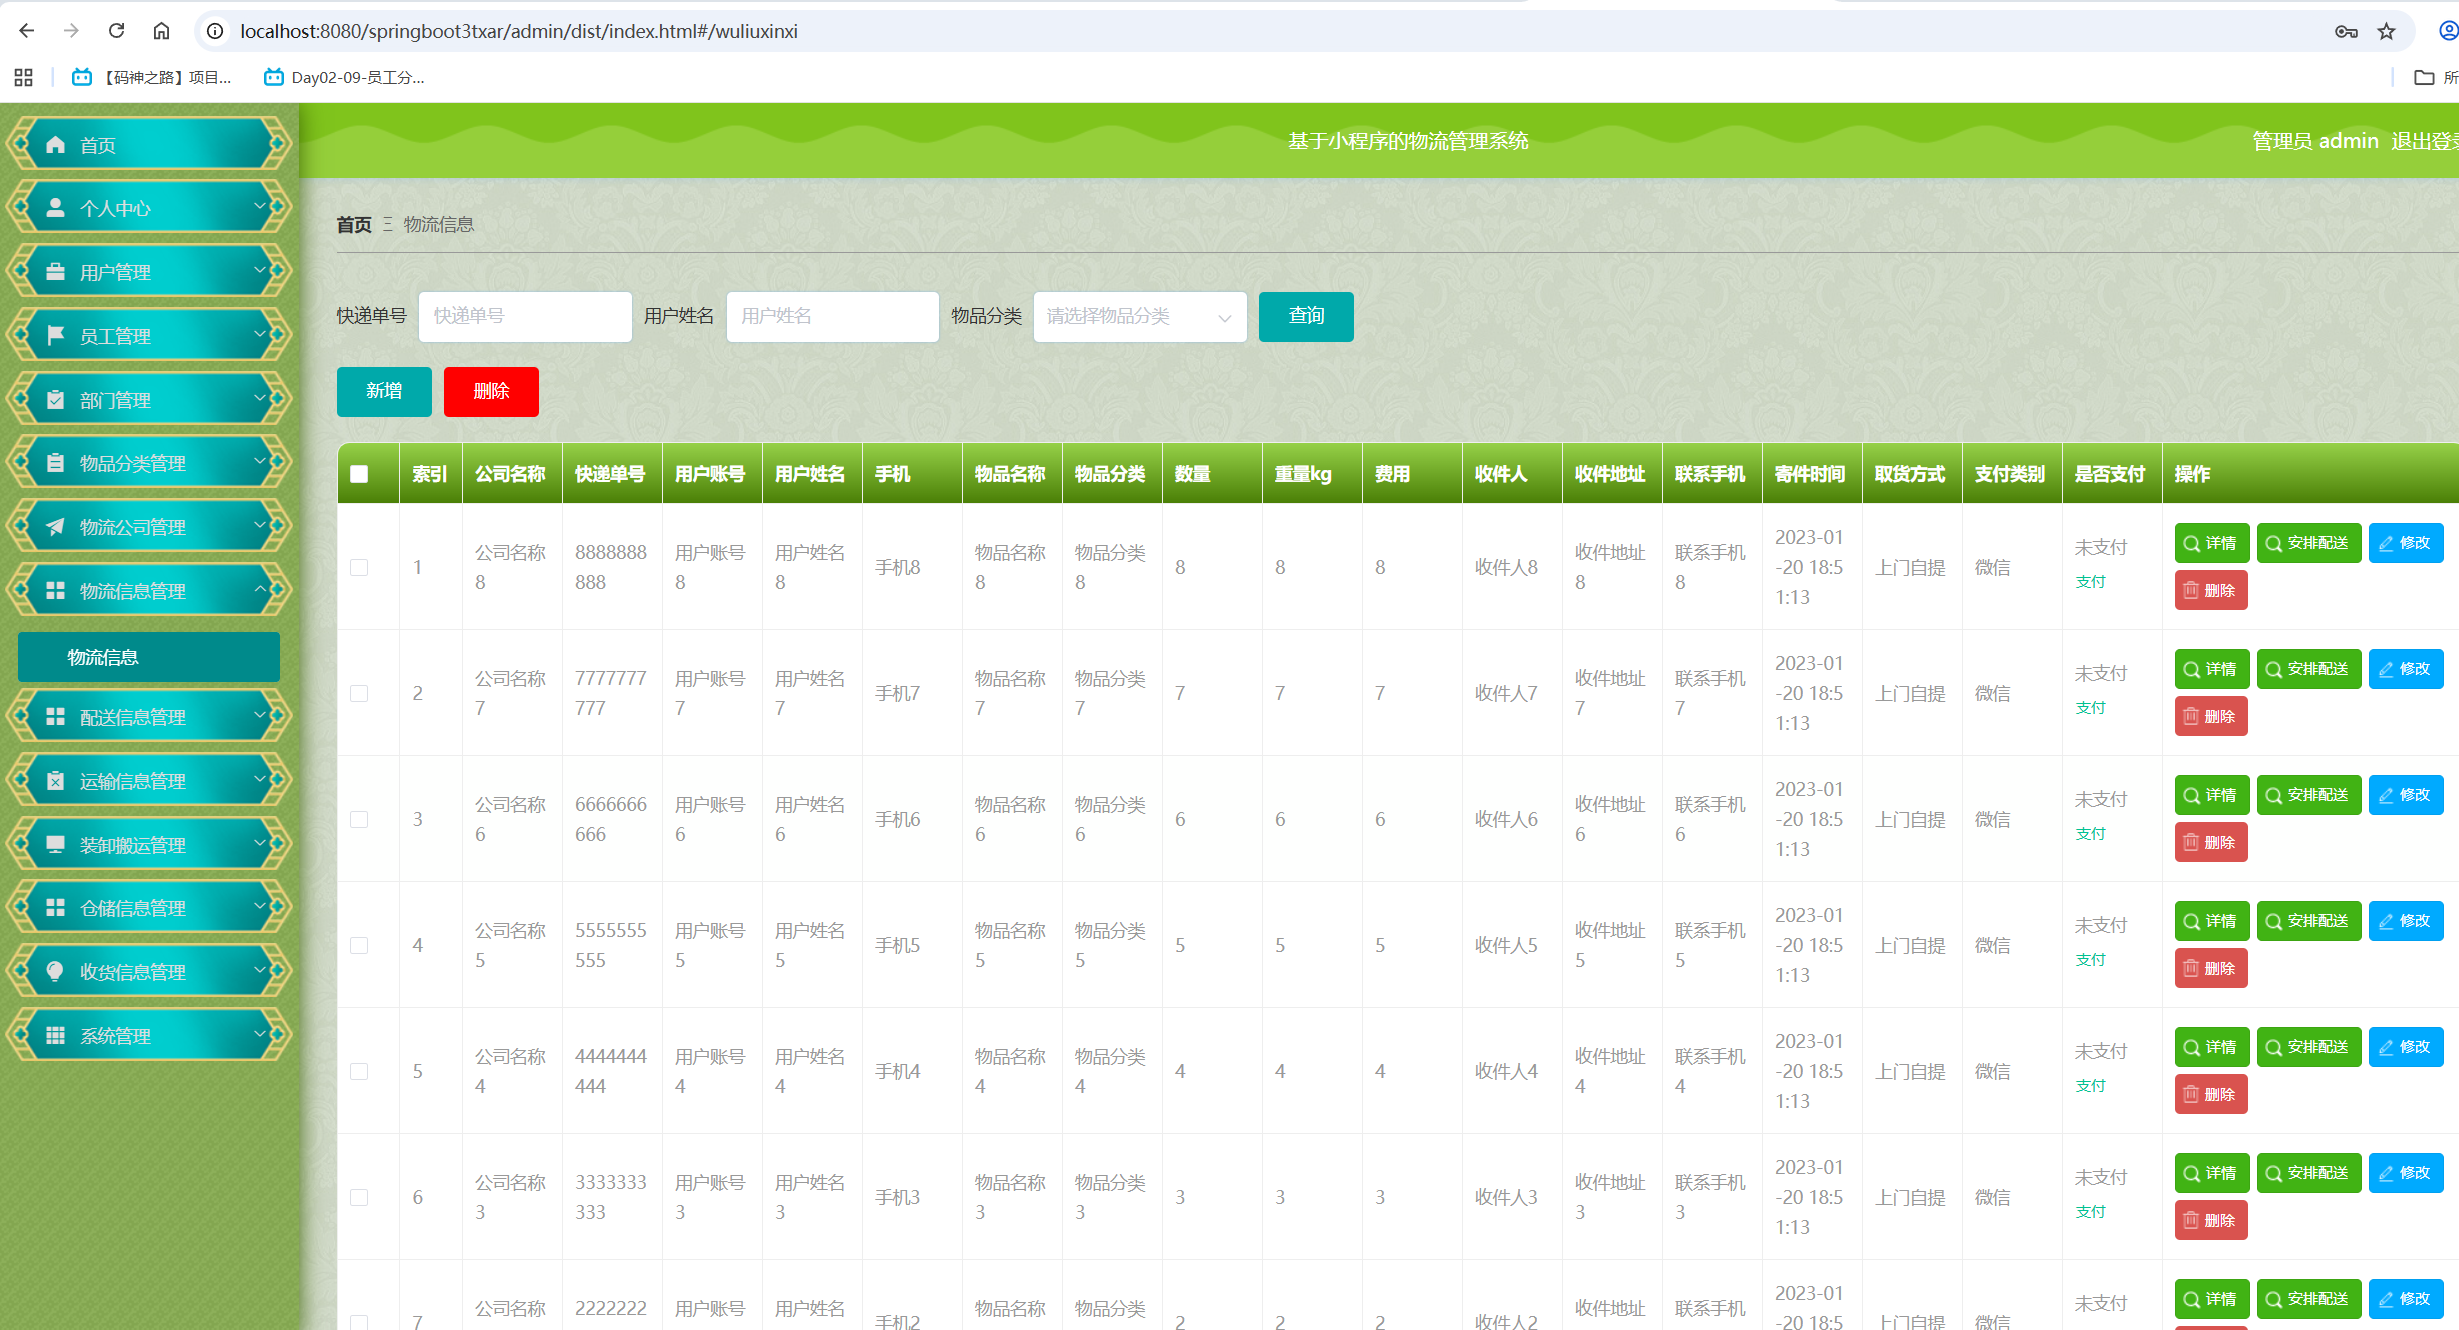2459x1330 pixels.
Task: Click the lightbulb icon for 收货信息管理
Action: [x=56, y=971]
